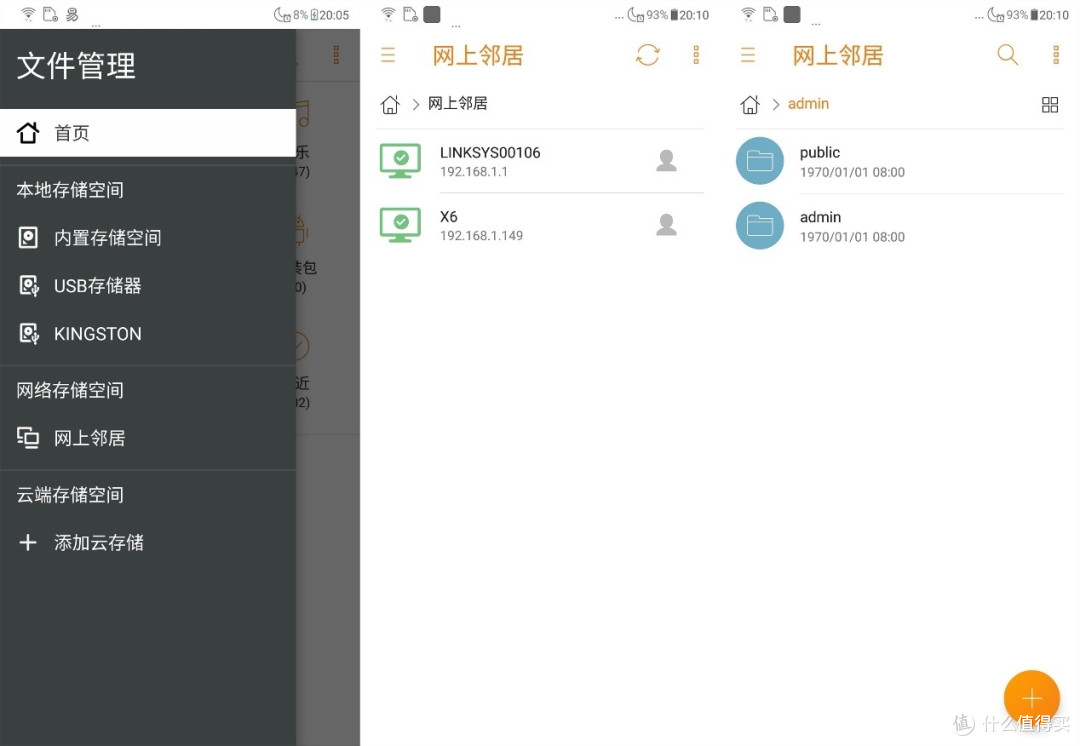Switch to grid view layout

point(1050,105)
